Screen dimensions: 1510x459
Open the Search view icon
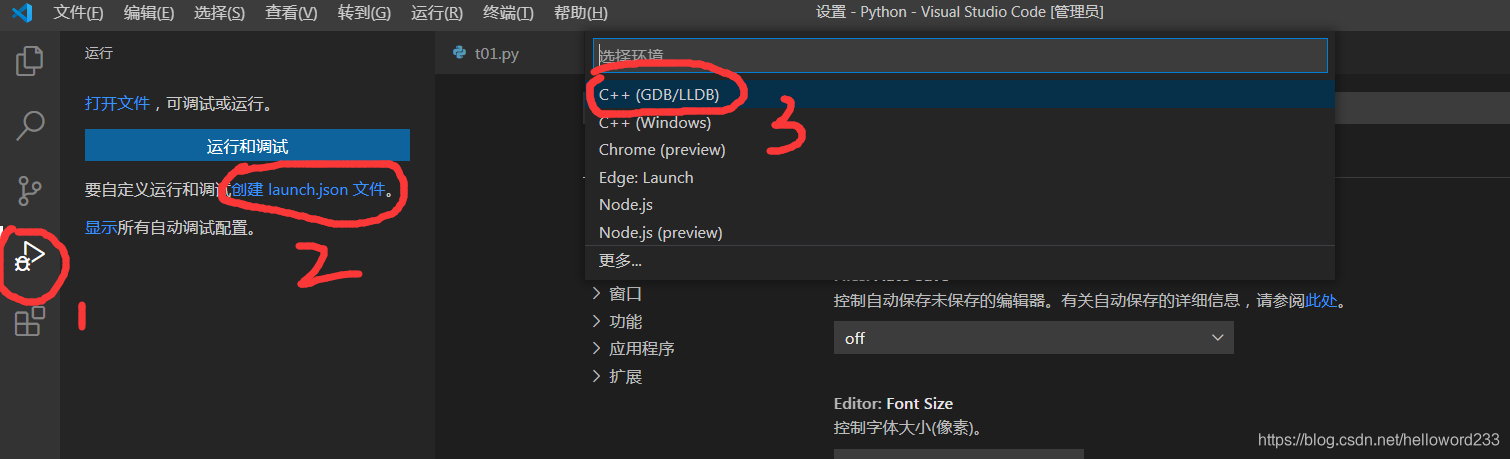(30, 125)
